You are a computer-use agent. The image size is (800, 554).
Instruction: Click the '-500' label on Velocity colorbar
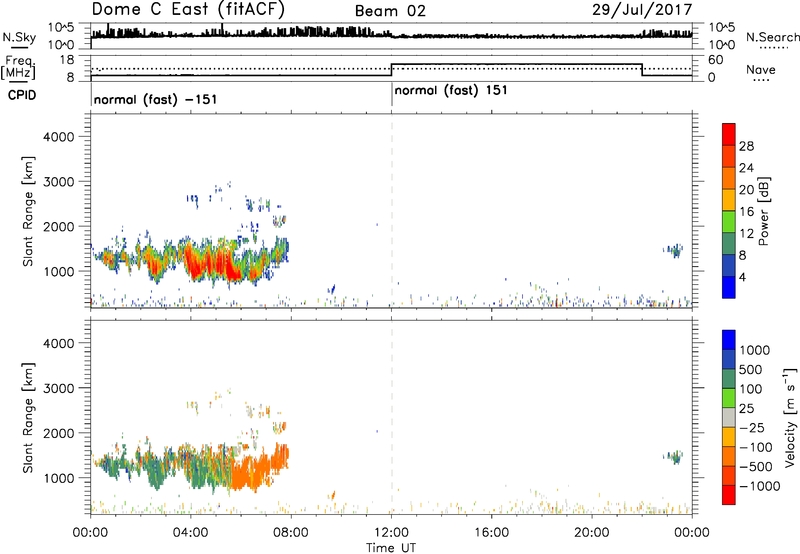tap(756, 467)
